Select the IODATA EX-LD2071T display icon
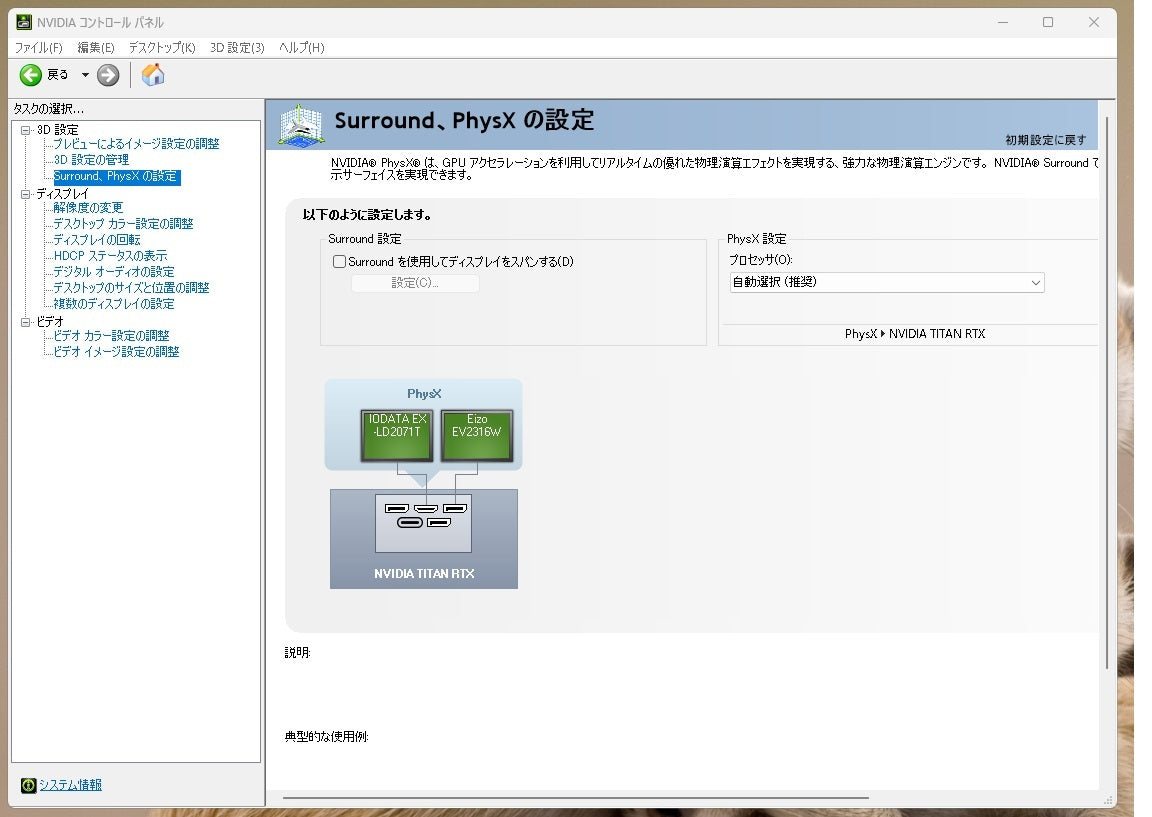The height and width of the screenshot is (817, 1152). pos(397,436)
